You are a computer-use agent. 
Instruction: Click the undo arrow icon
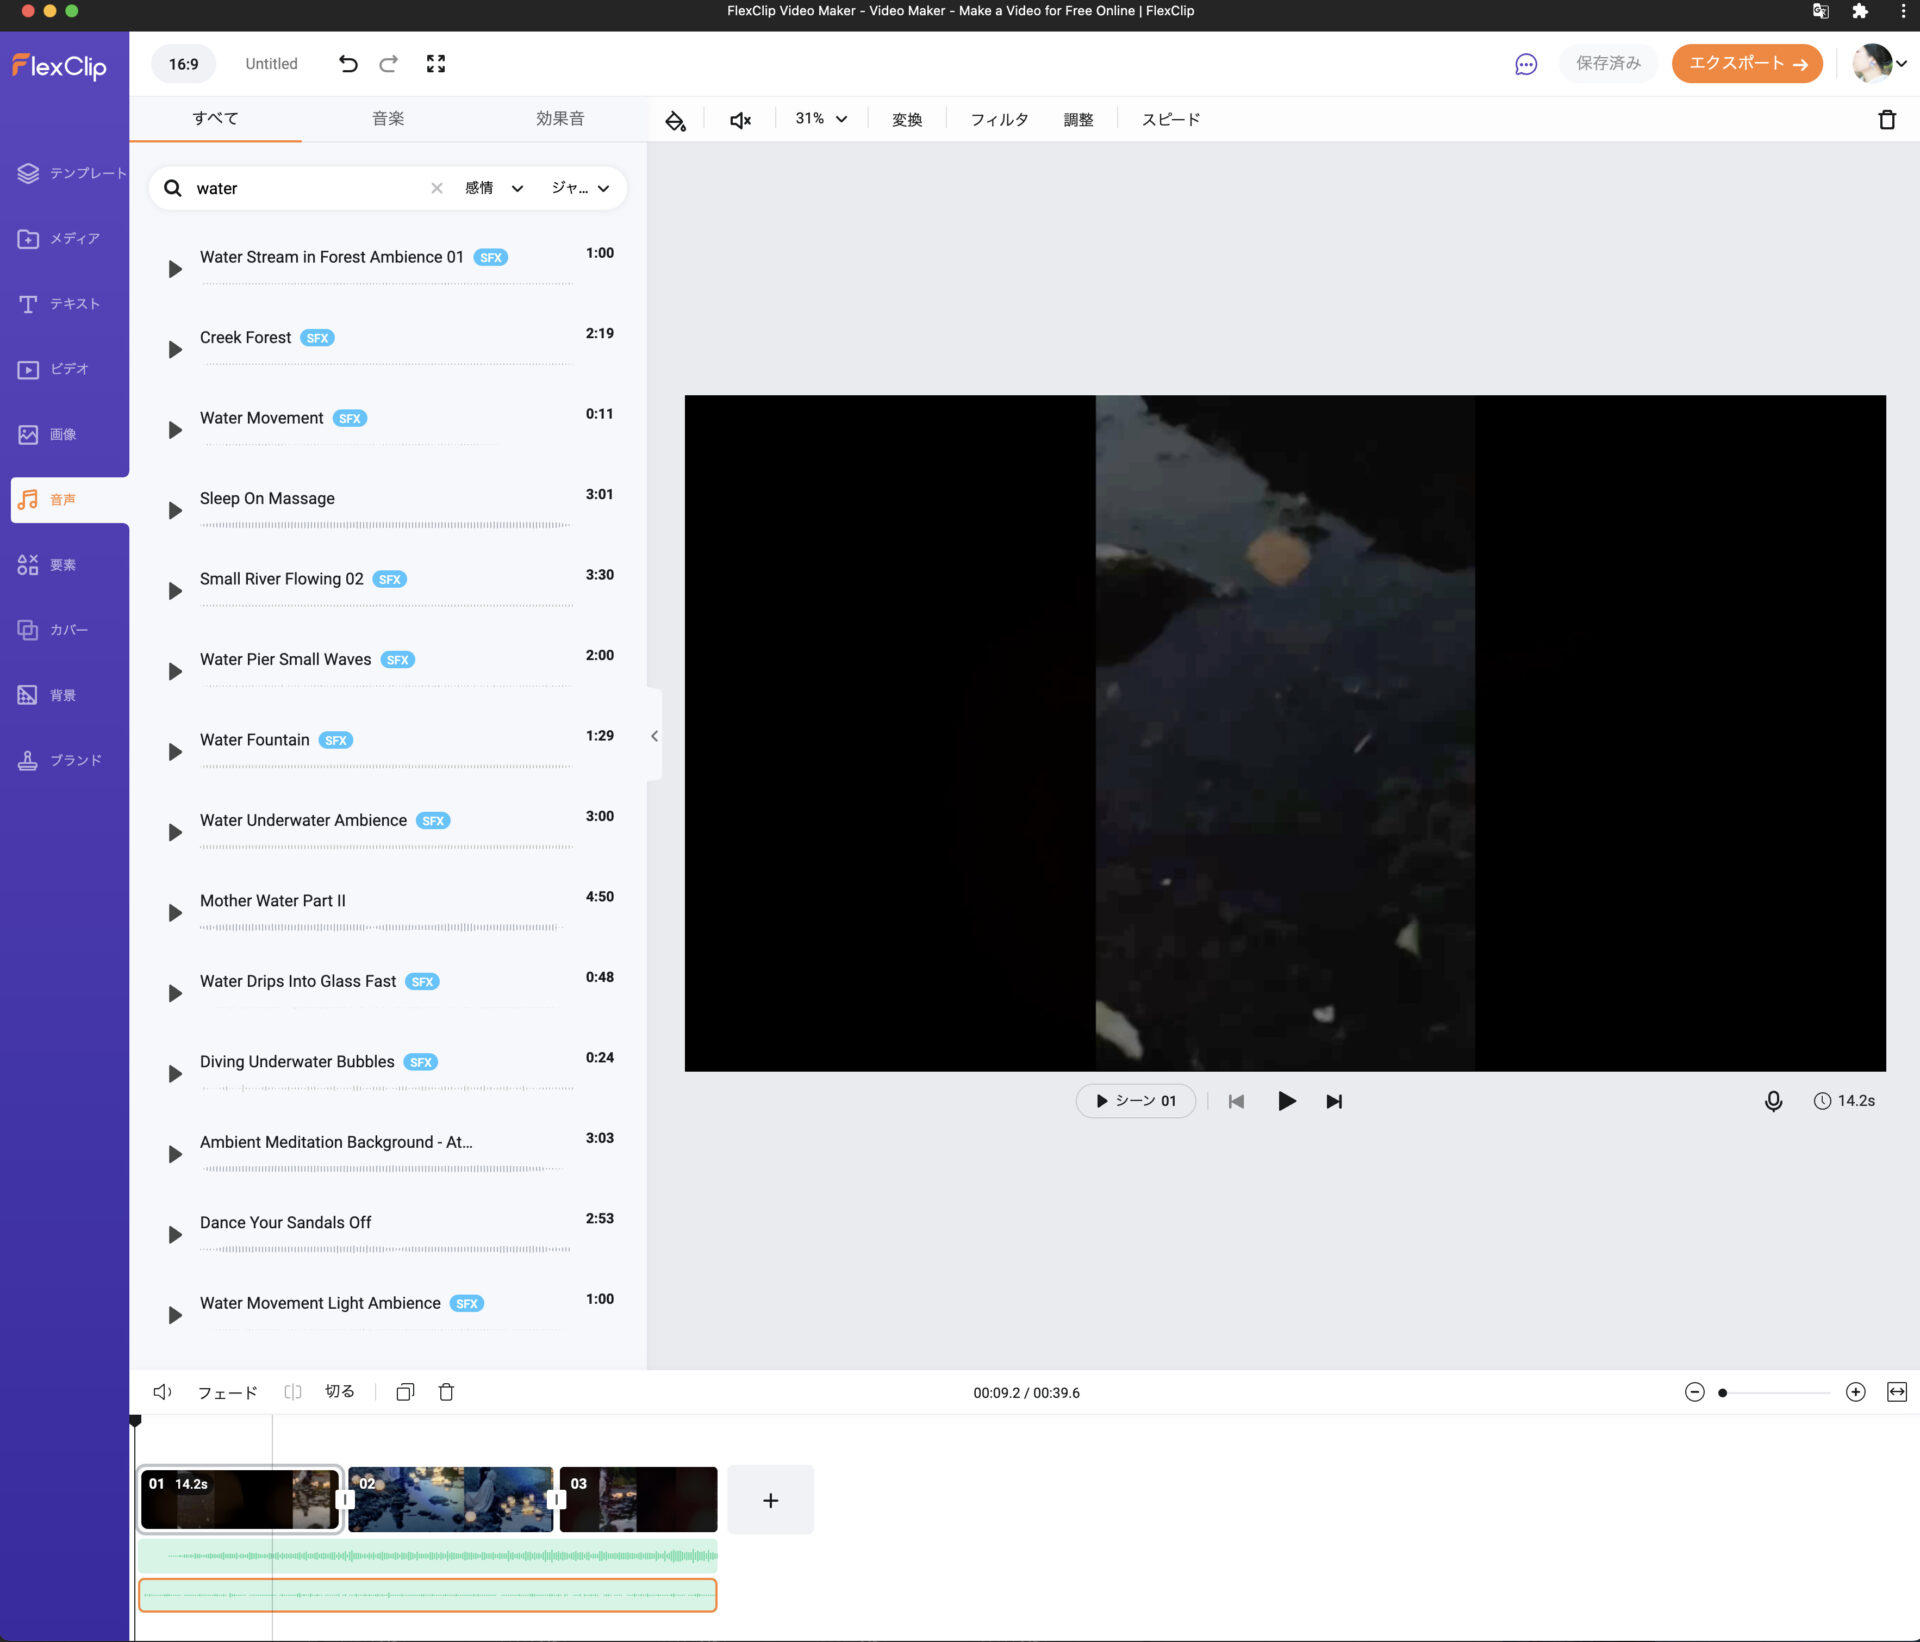347,63
